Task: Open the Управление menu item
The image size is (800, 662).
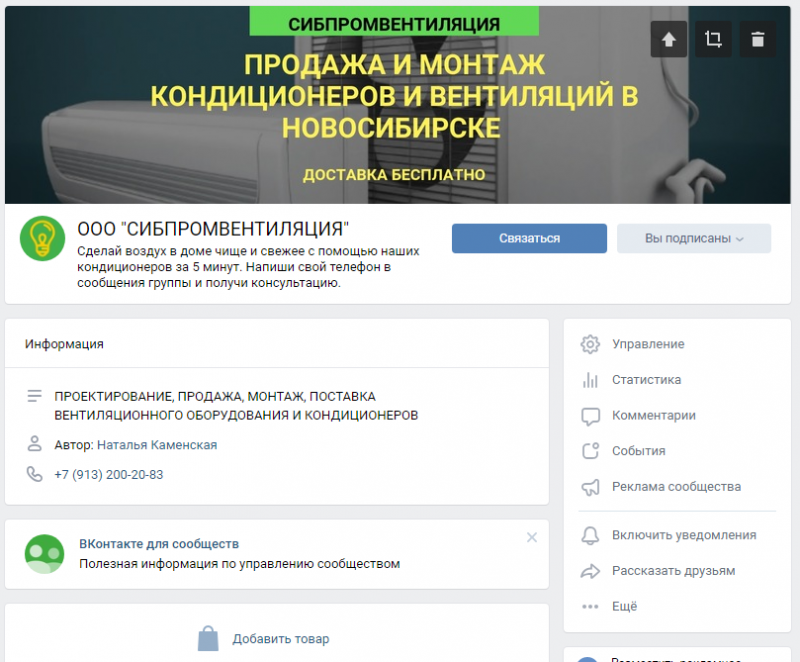Action: [648, 344]
